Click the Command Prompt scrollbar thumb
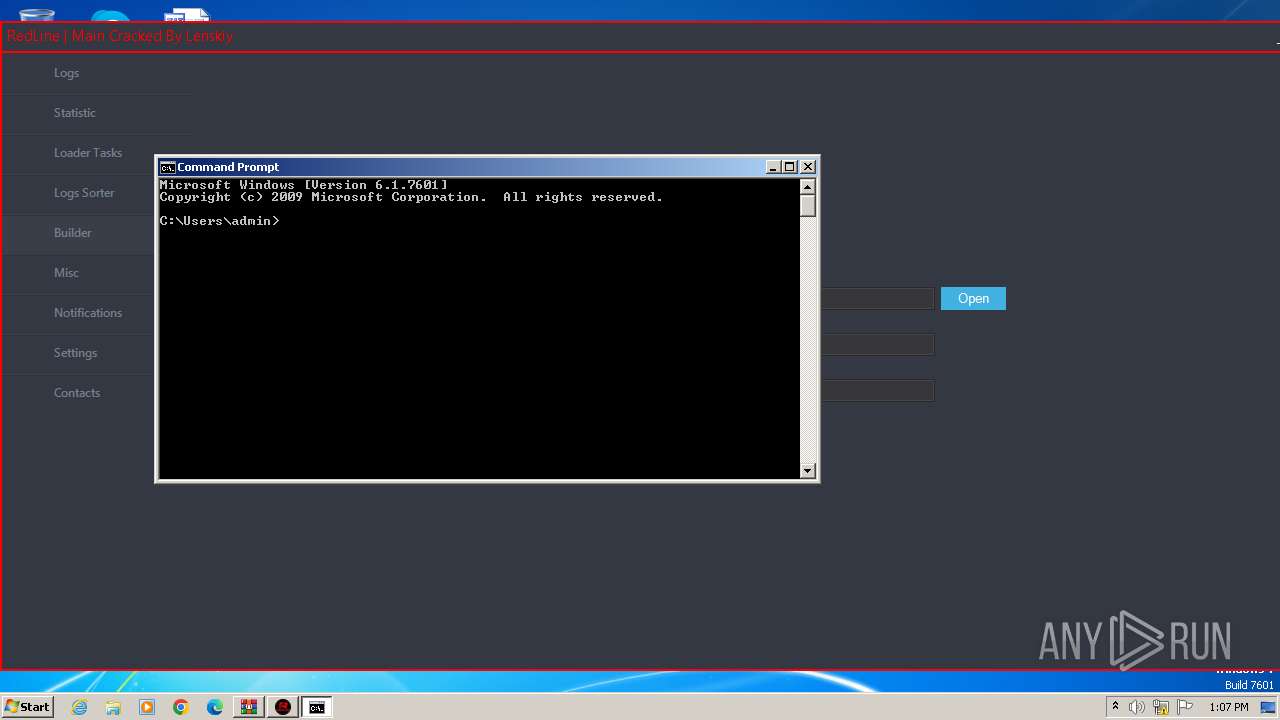1280x720 pixels. coord(808,206)
